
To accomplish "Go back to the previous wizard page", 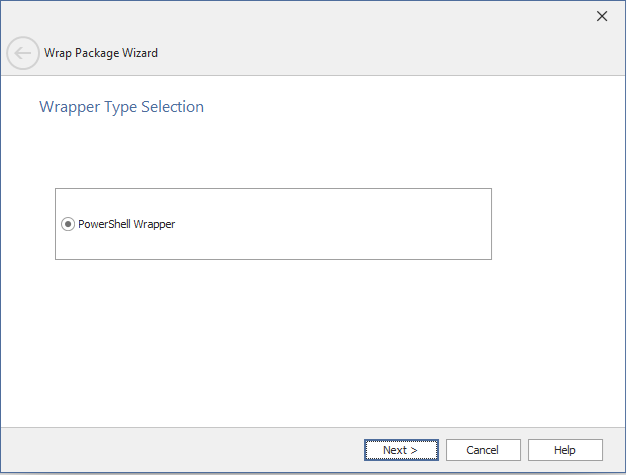I will [x=23, y=53].
